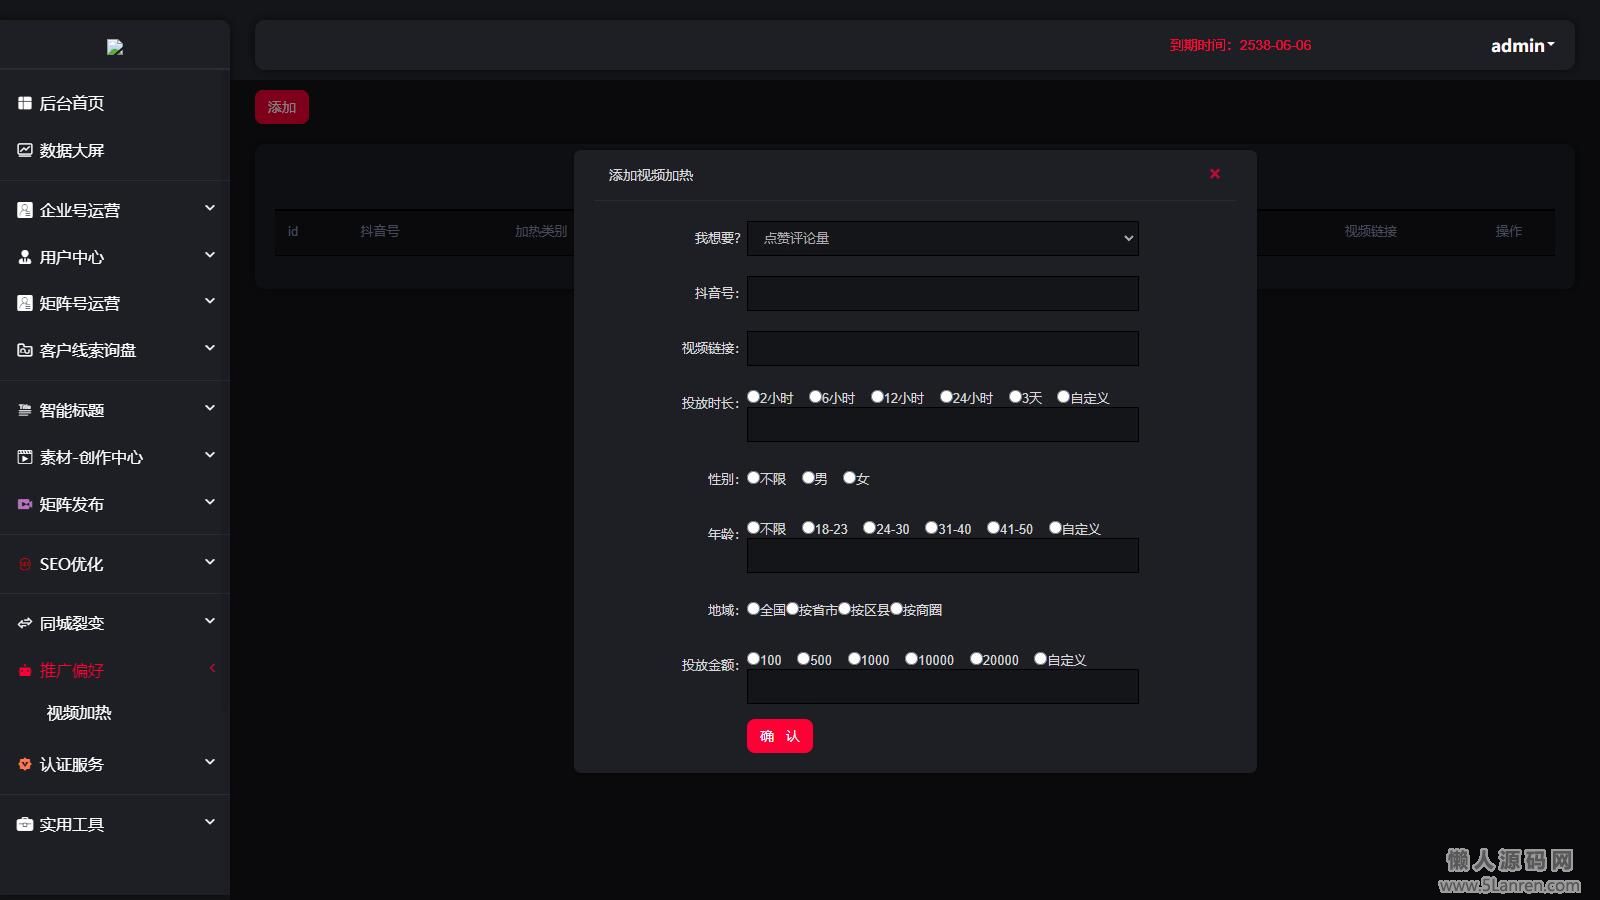1600x900 pixels.
Task: Click the 企业号运营 sidebar icon
Action: [x=25, y=210]
